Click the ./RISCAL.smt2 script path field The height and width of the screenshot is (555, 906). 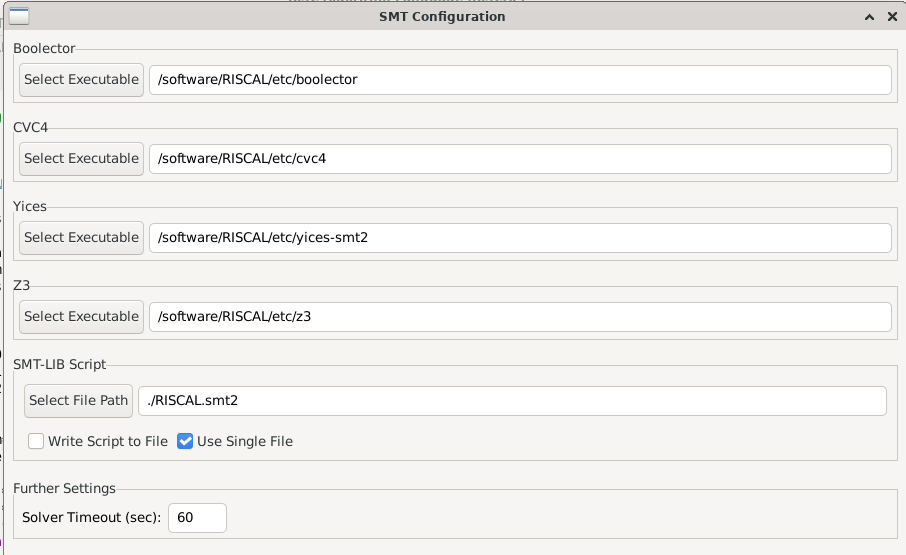512,401
